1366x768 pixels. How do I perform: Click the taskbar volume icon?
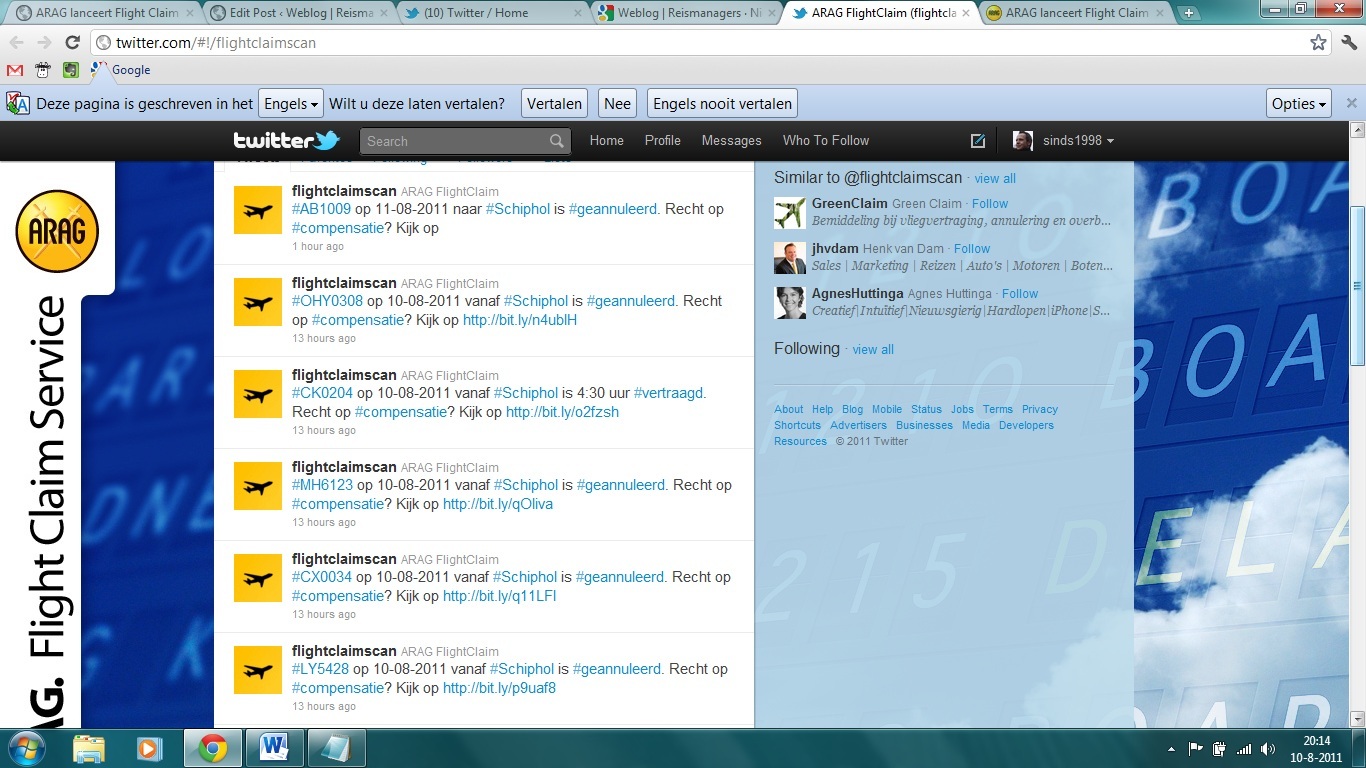pyautogui.click(x=1268, y=749)
